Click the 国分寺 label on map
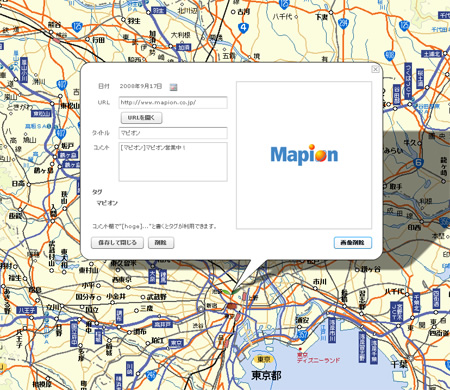Screen dimensions: 450x390 (85, 296)
